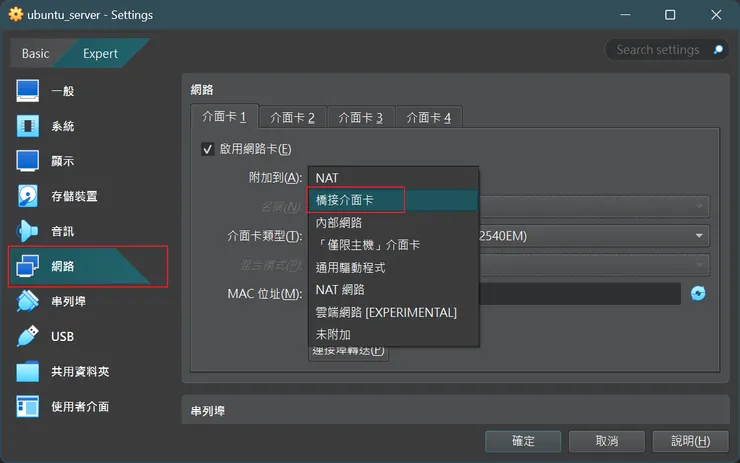Viewport: 740px width, 463px height.
Task: Open help with 說明(H) button
Action: [x=690, y=441]
